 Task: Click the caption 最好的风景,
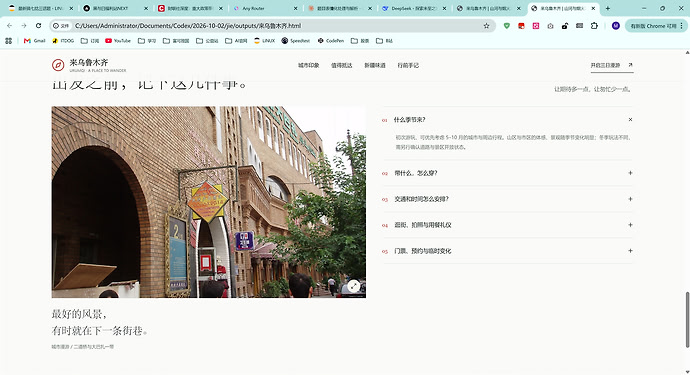79,314
